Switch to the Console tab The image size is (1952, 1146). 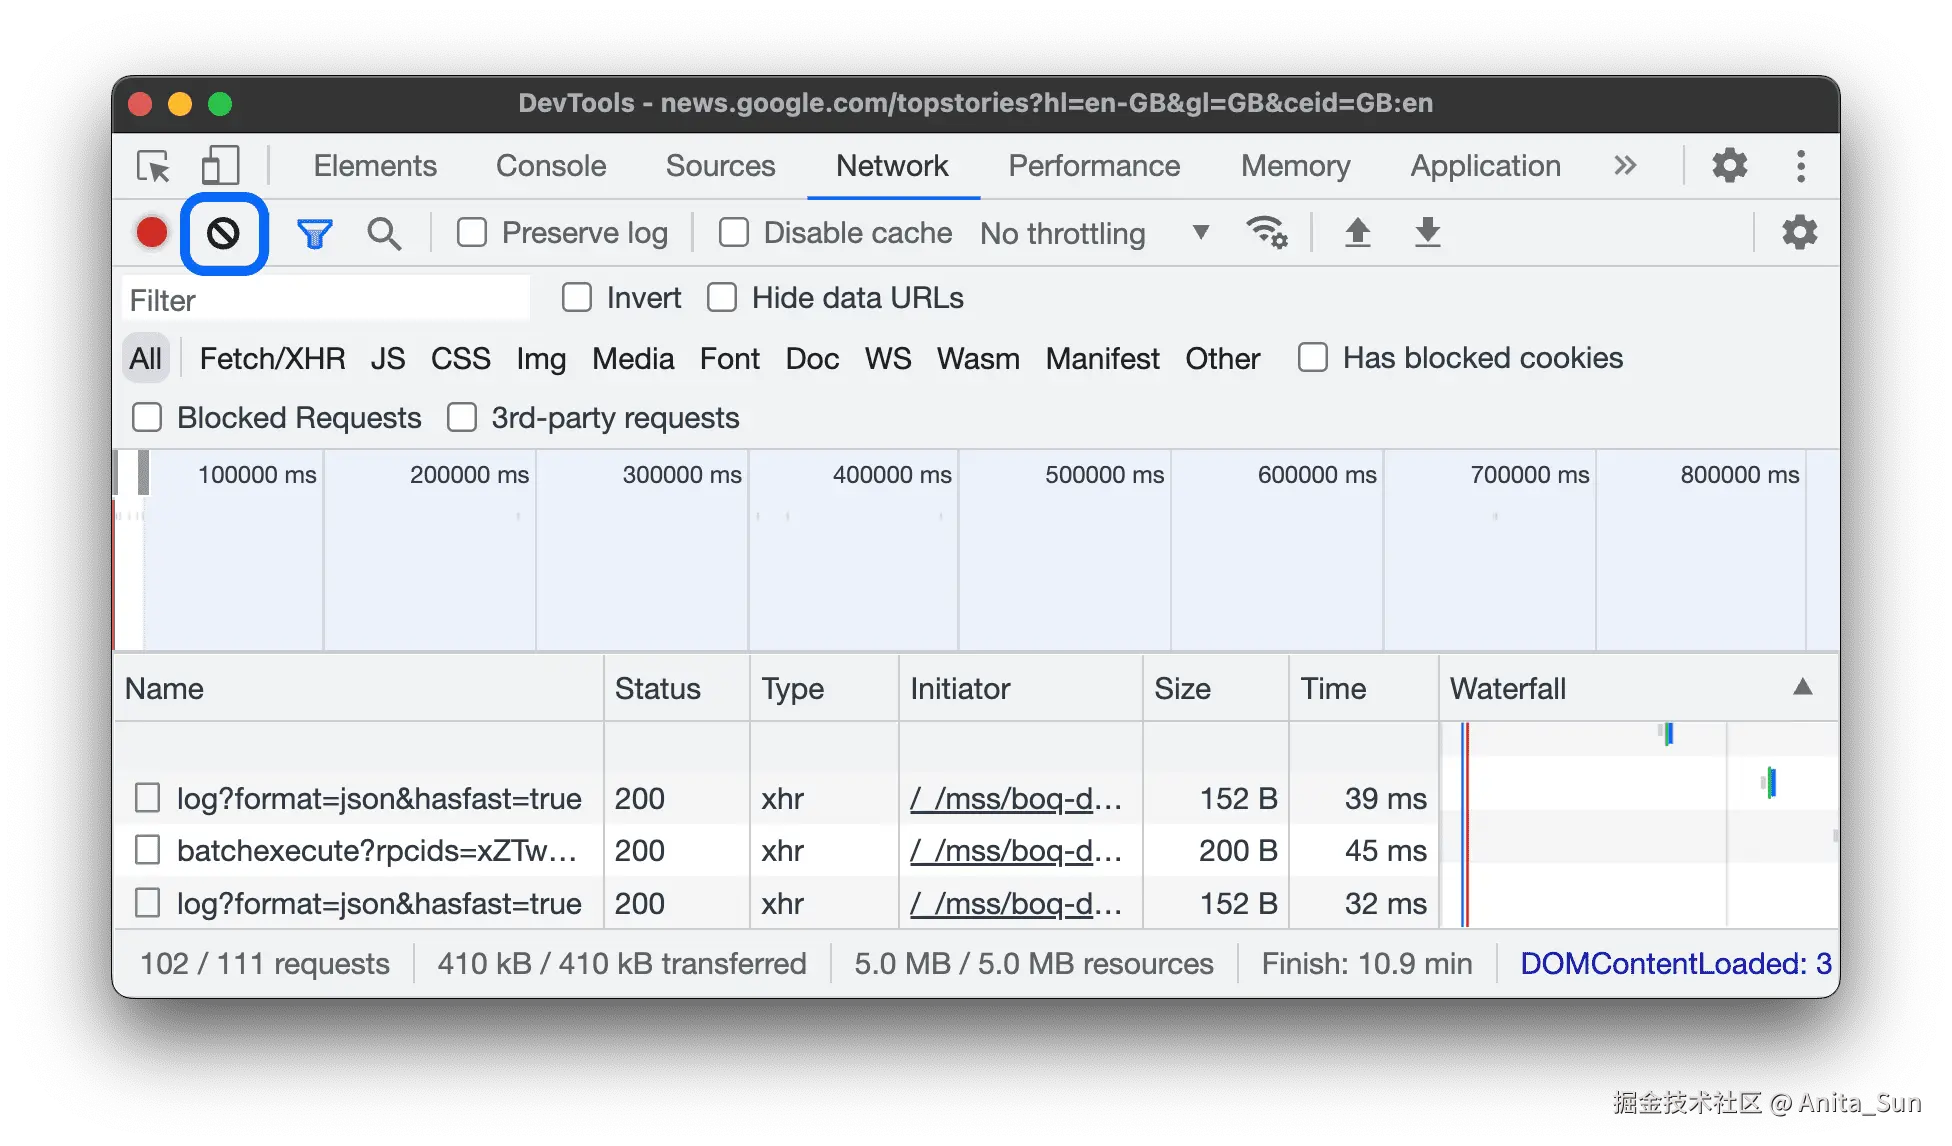point(551,166)
